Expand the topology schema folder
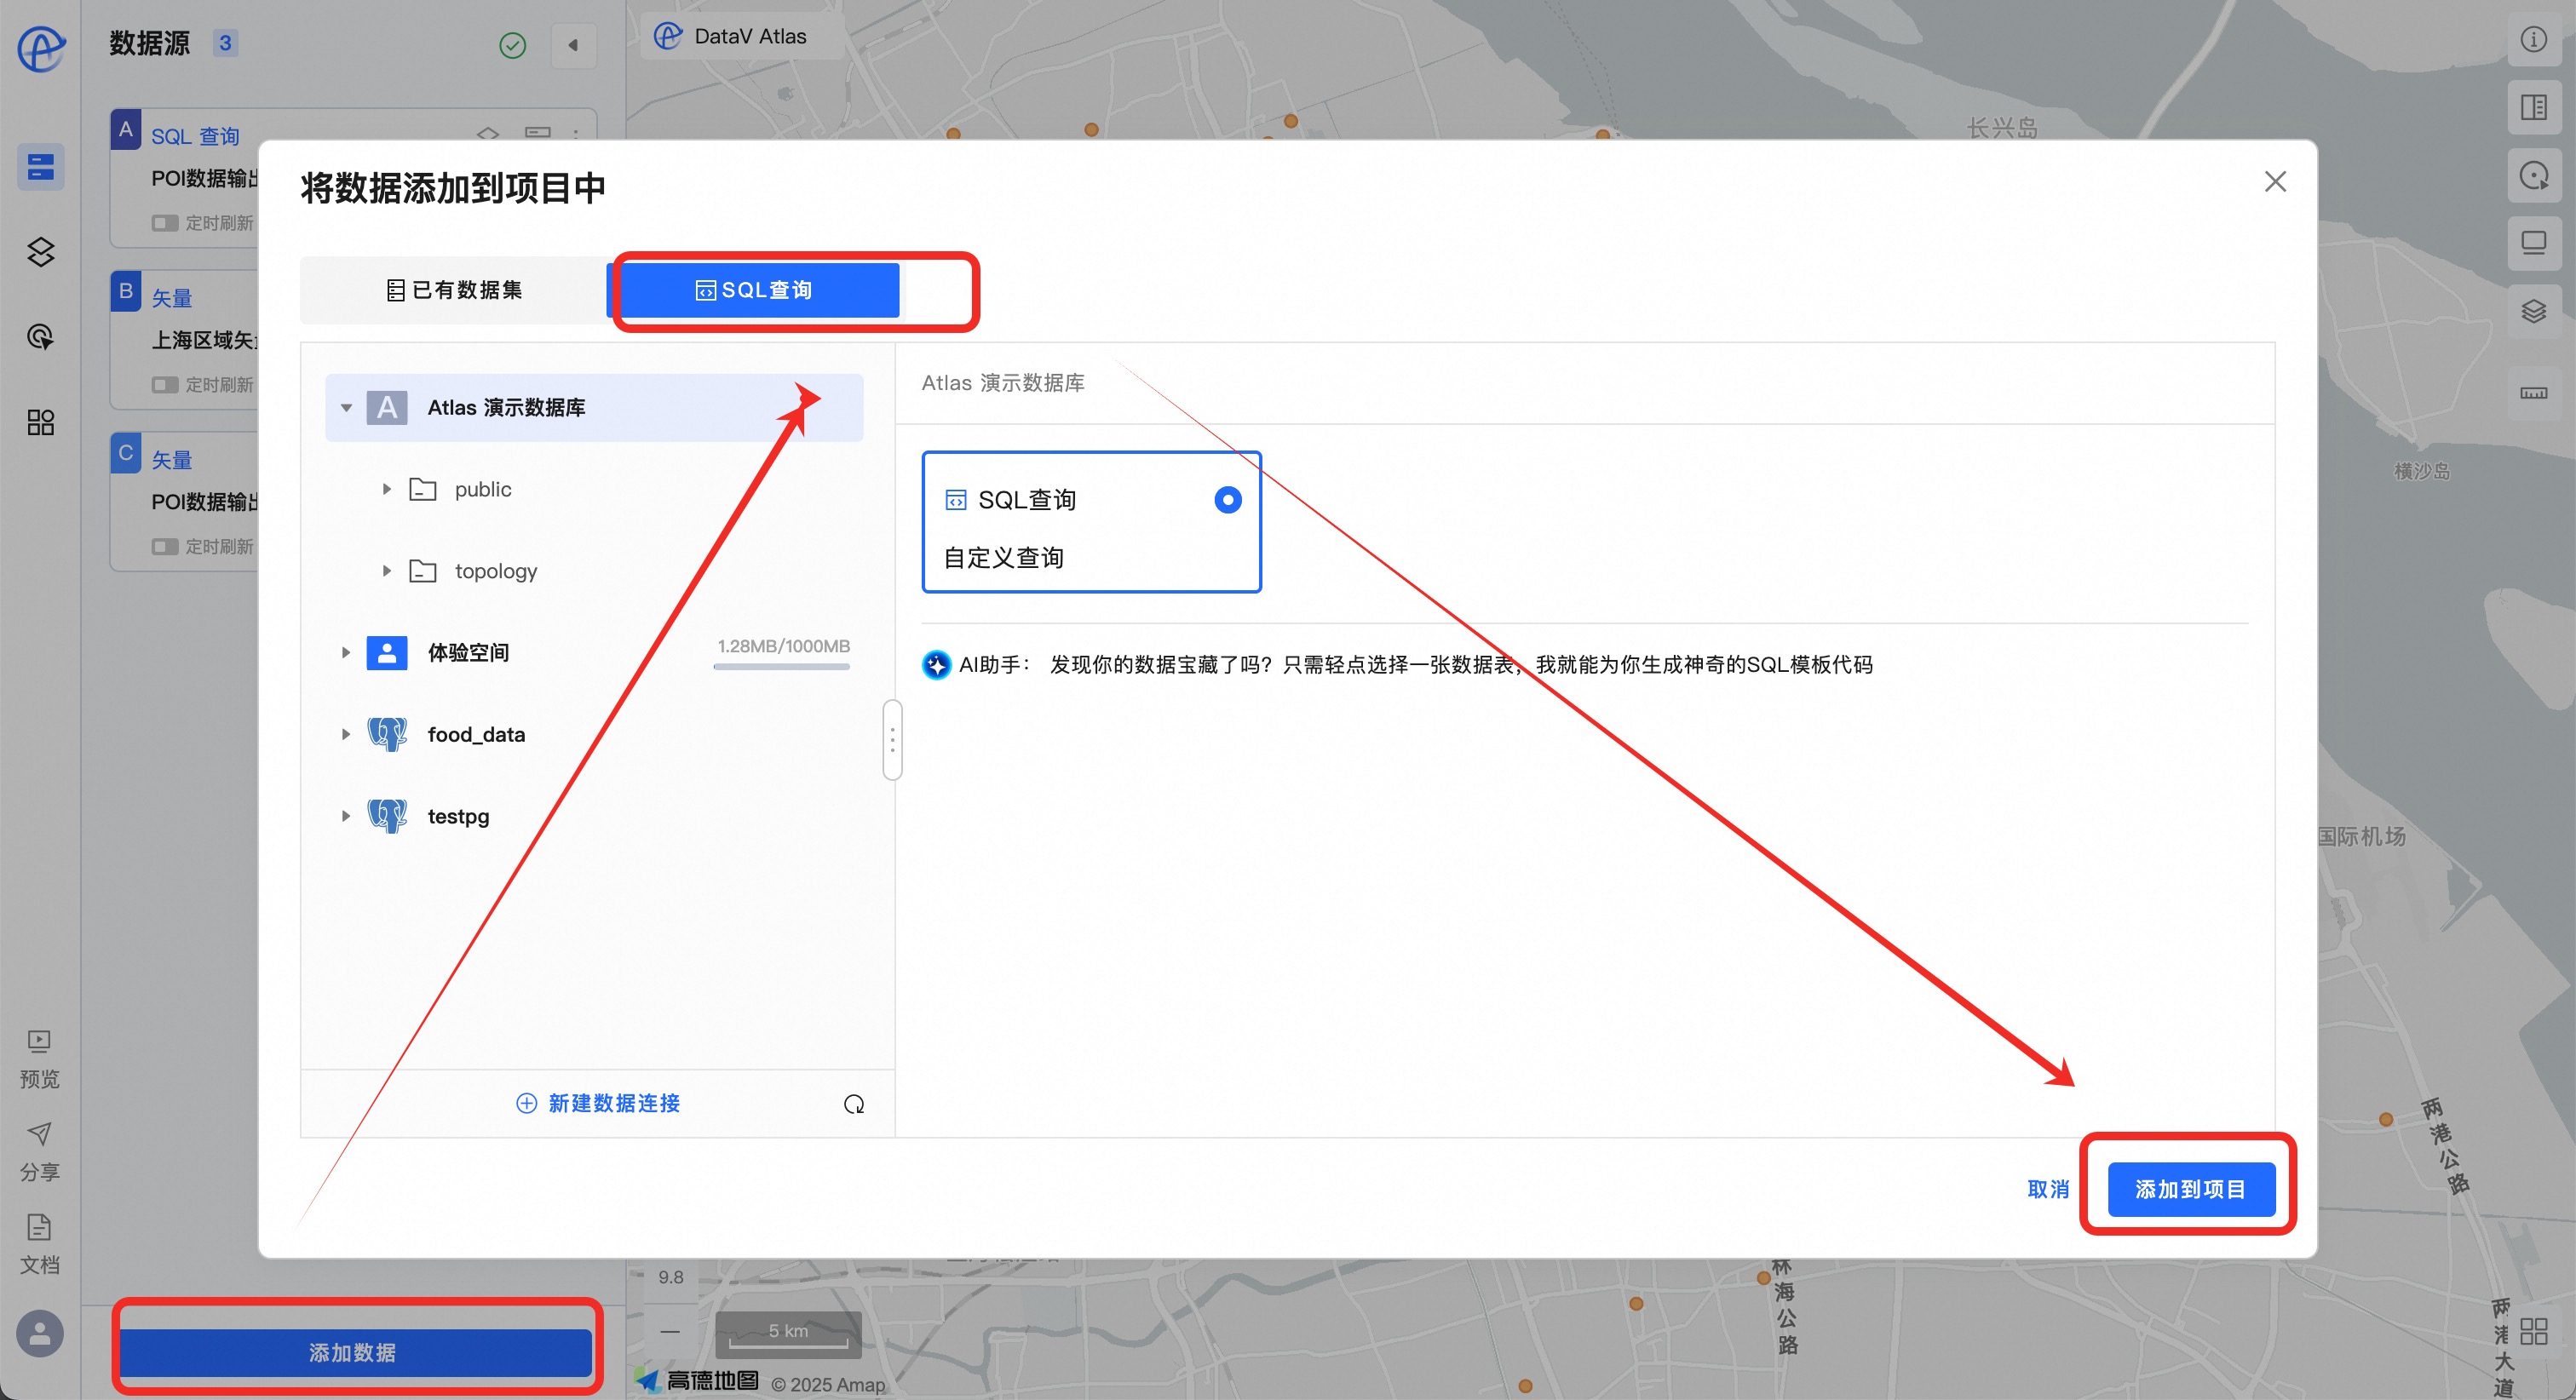Screen dimensions: 2576x1400 387,571
